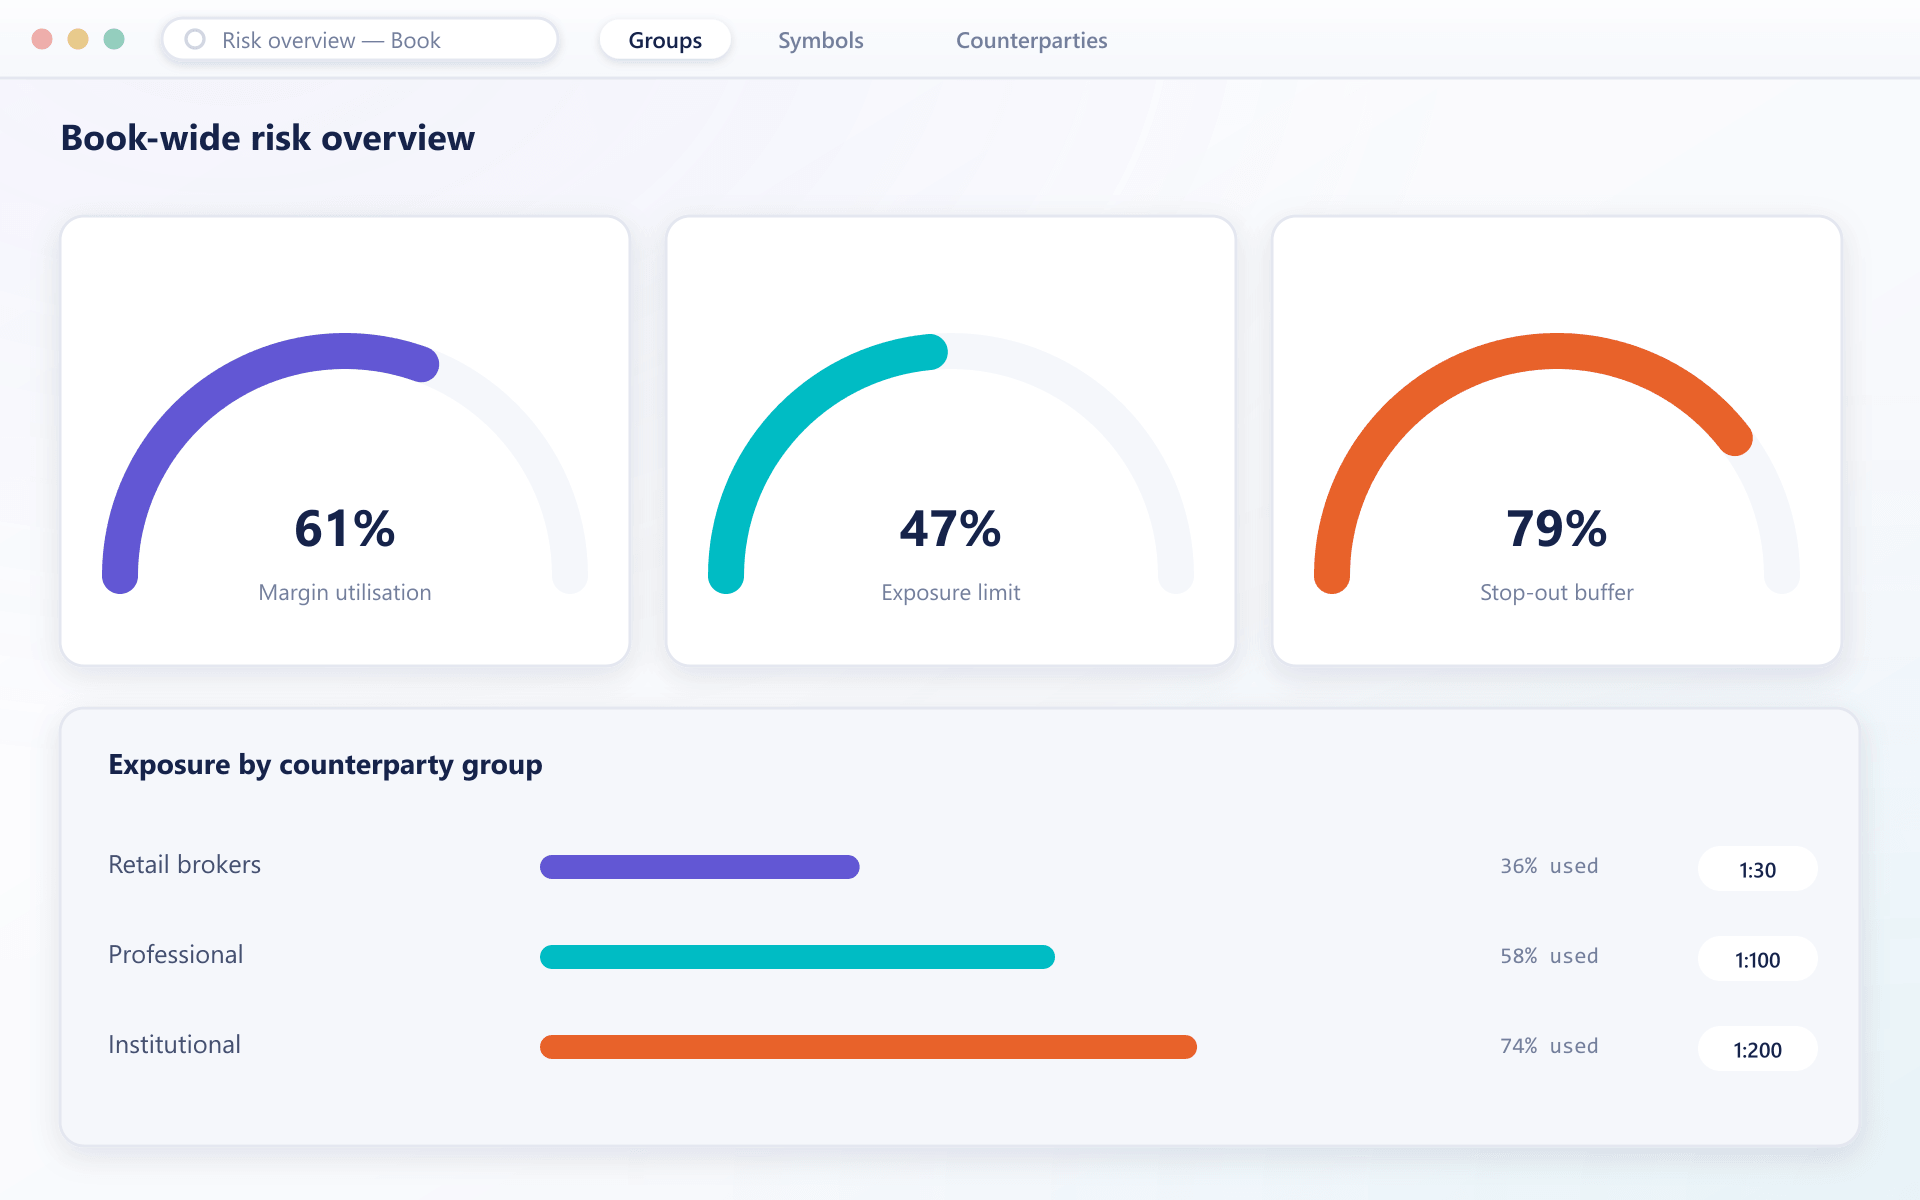Viewport: 1920px width, 1200px height.
Task: Click the Margin utilisation label
Action: click(x=345, y=592)
